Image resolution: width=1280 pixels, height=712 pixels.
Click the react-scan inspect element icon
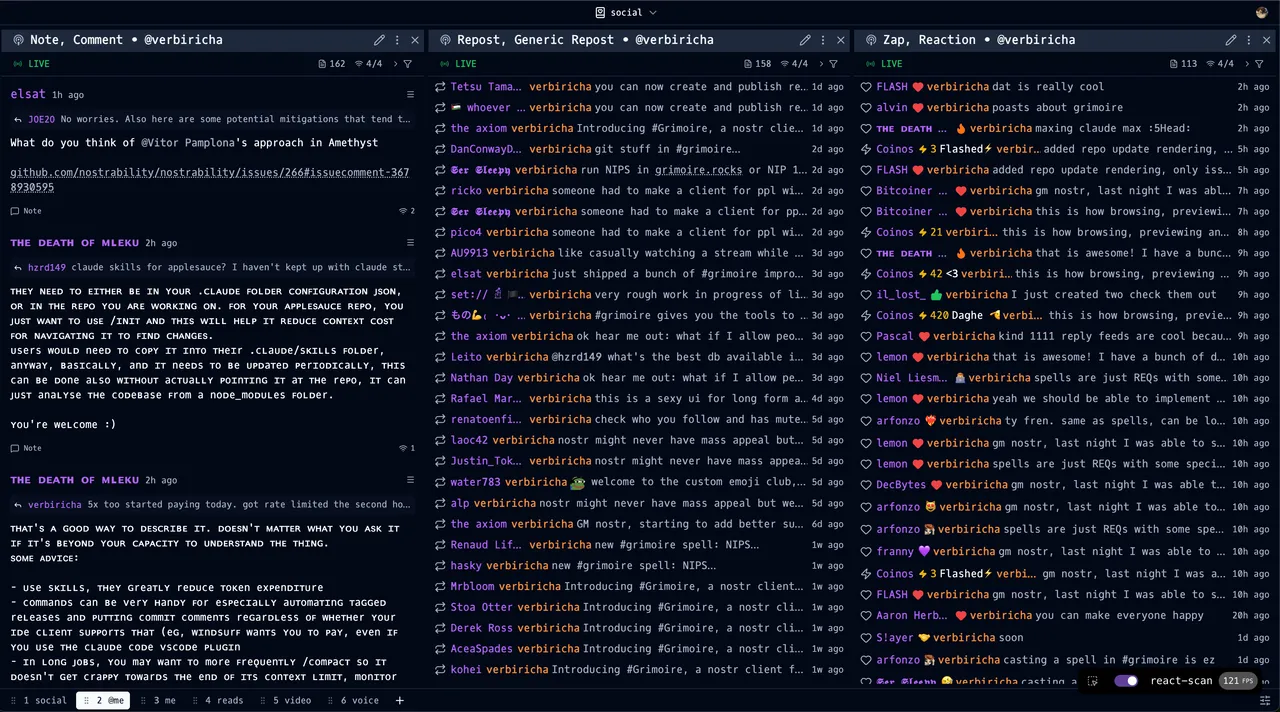pos(1093,681)
